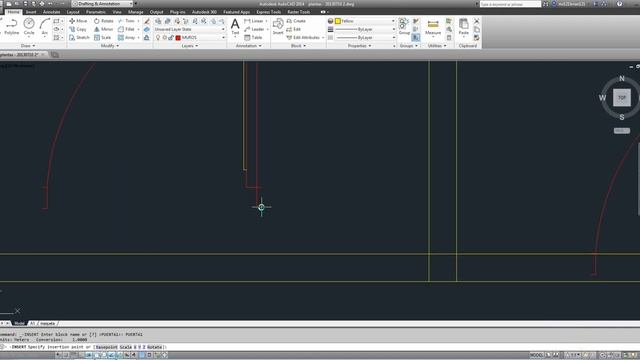Click the keyword search input field
Image resolution: width=640 pixels, height=360 pixels.
coord(510,4)
